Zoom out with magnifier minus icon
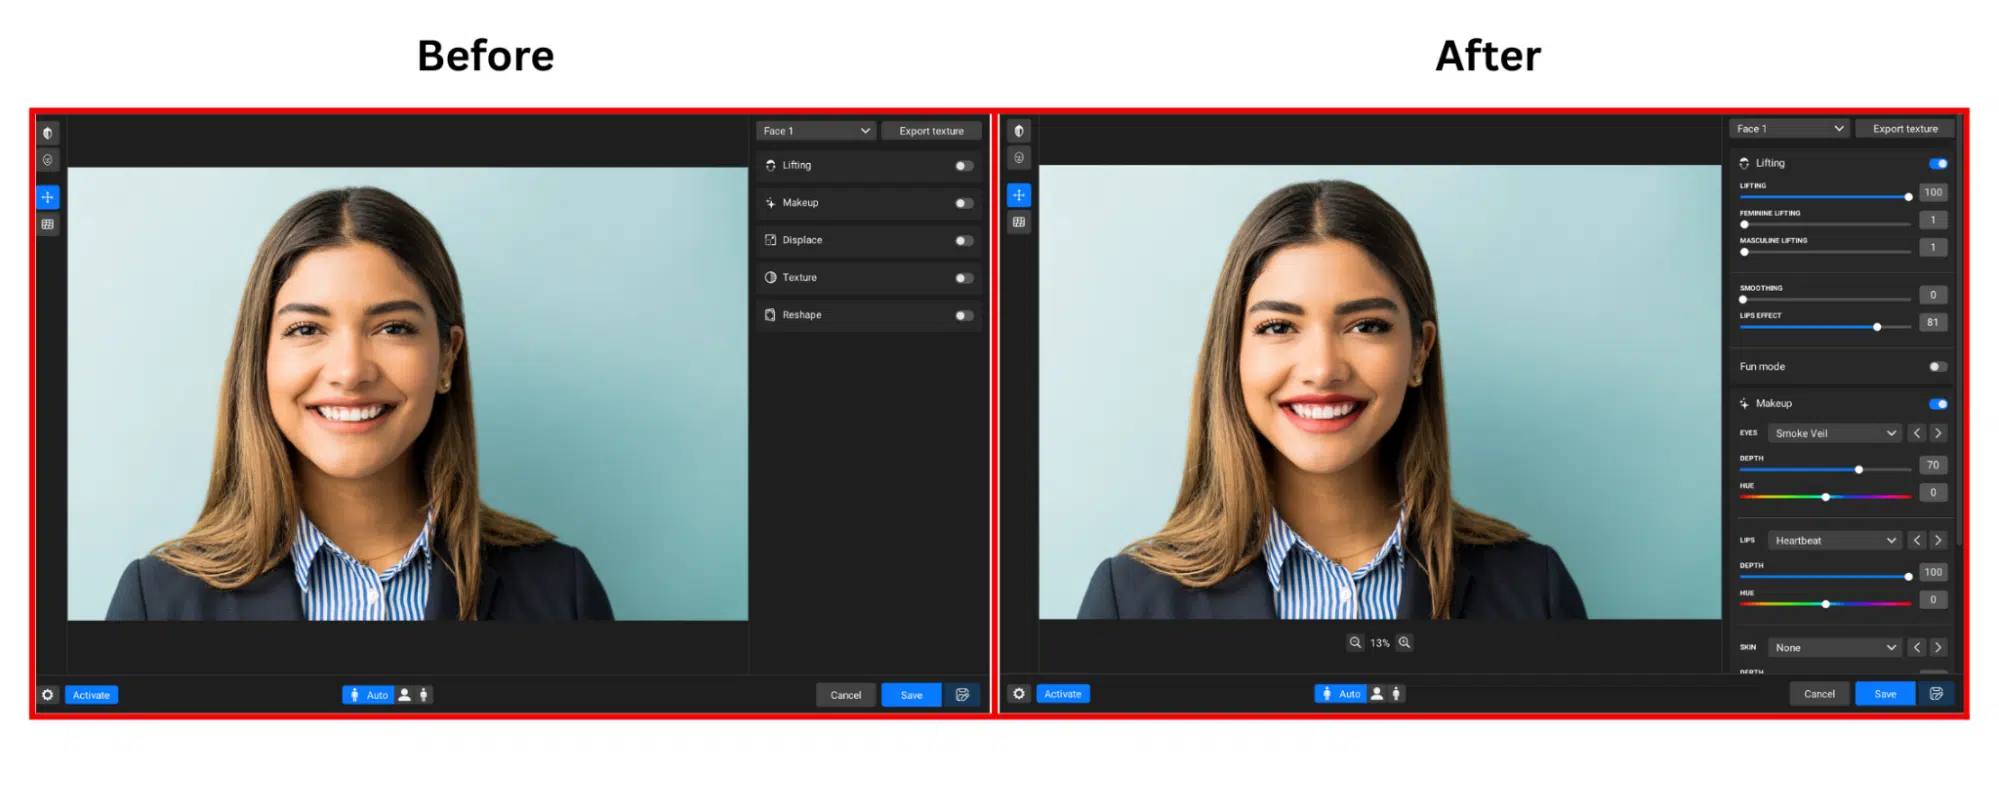 pos(1355,643)
